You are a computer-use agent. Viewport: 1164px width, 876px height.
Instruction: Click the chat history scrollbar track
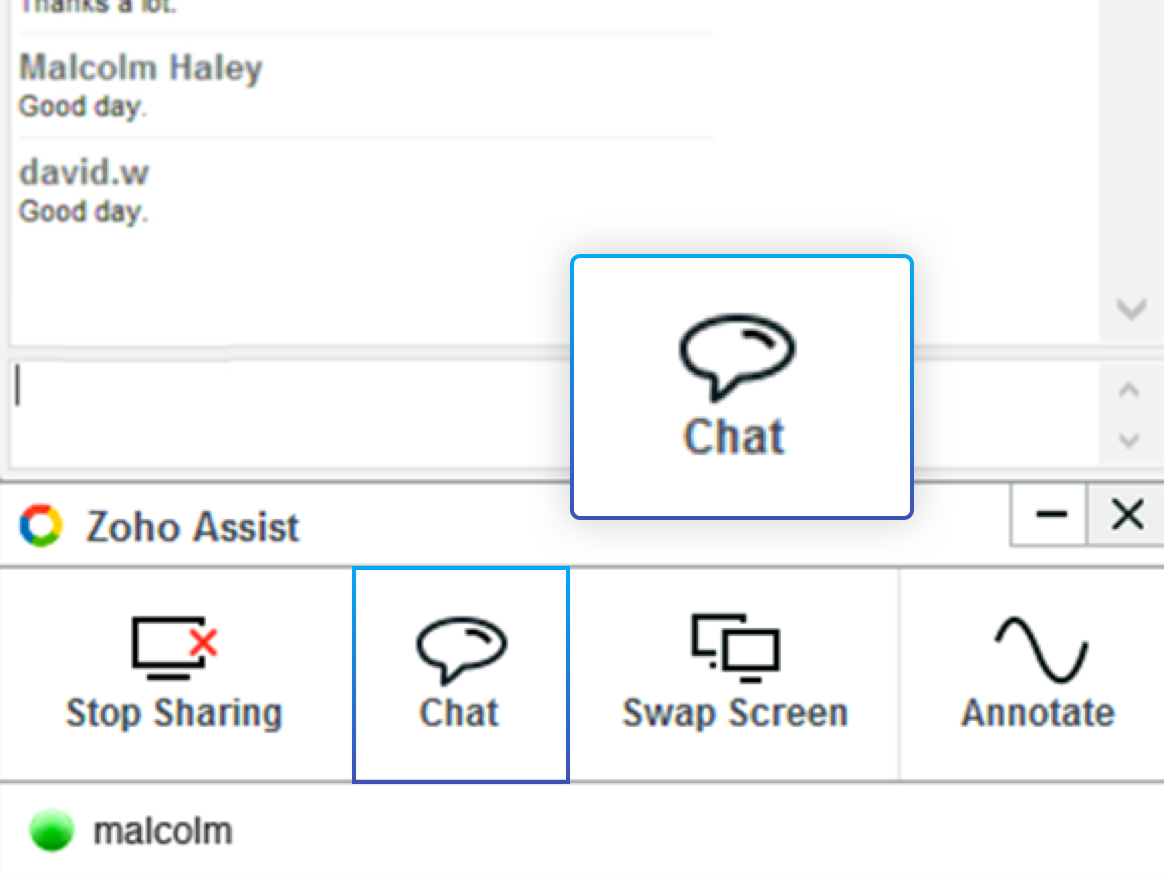[x=1130, y=150]
